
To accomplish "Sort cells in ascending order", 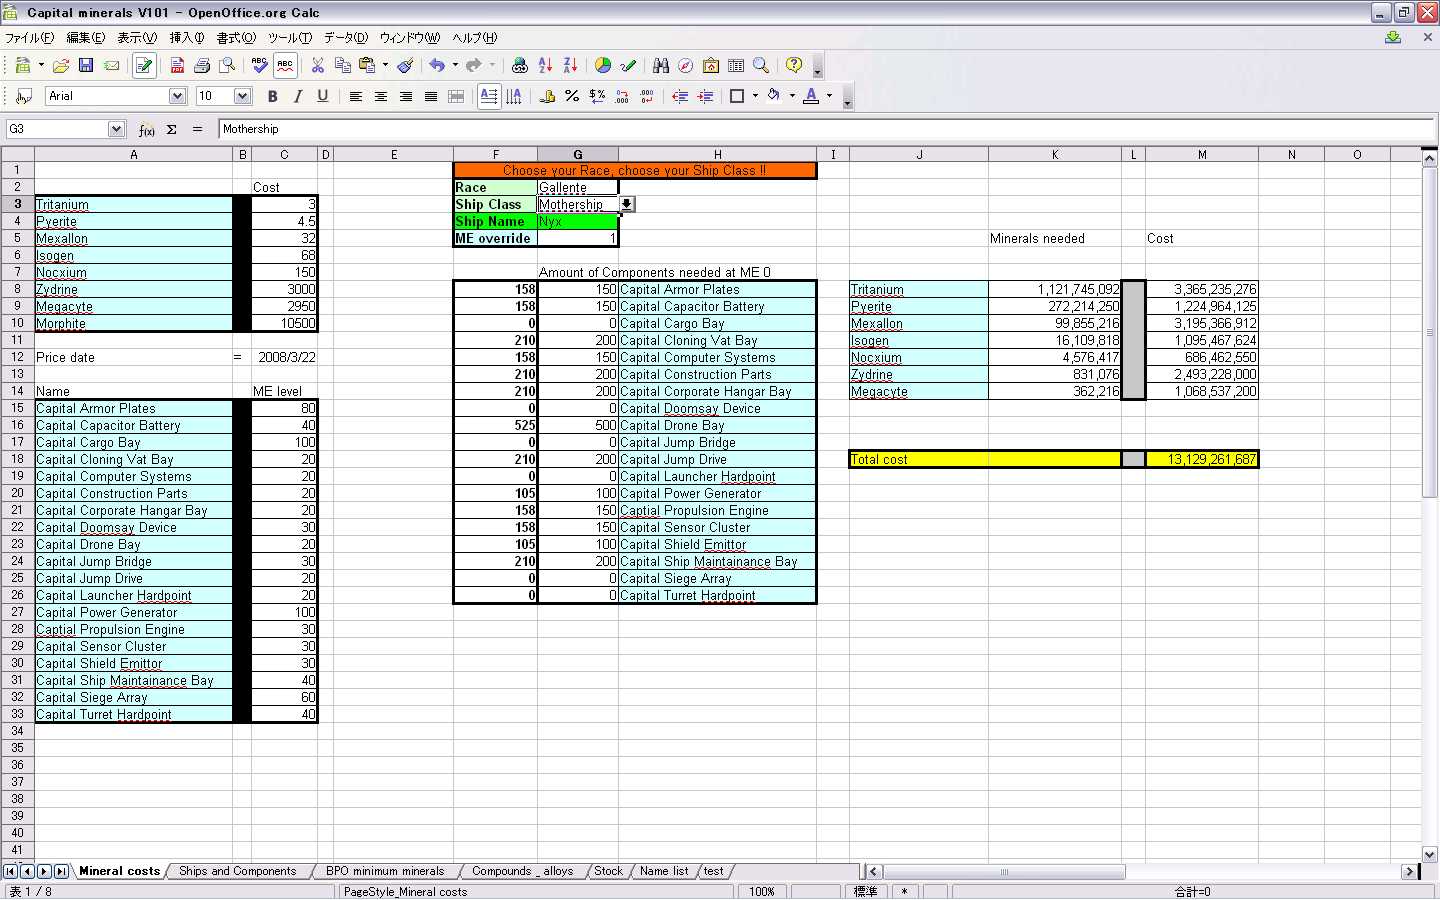I will point(545,65).
